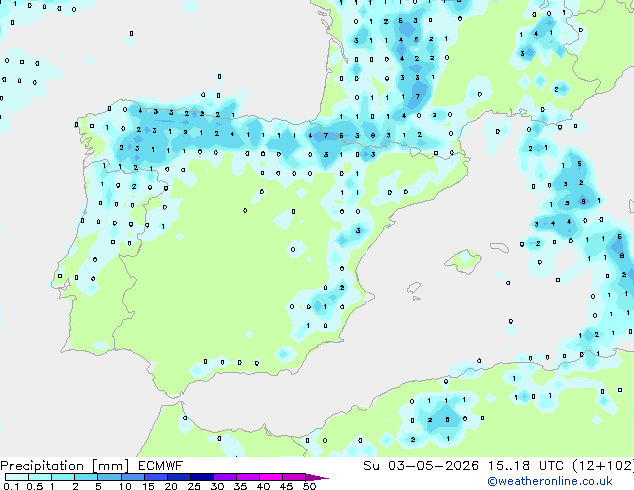This screenshot has width=634, height=490.
Task: Click the '15..18' time range text
Action: pyautogui.click(x=509, y=466)
